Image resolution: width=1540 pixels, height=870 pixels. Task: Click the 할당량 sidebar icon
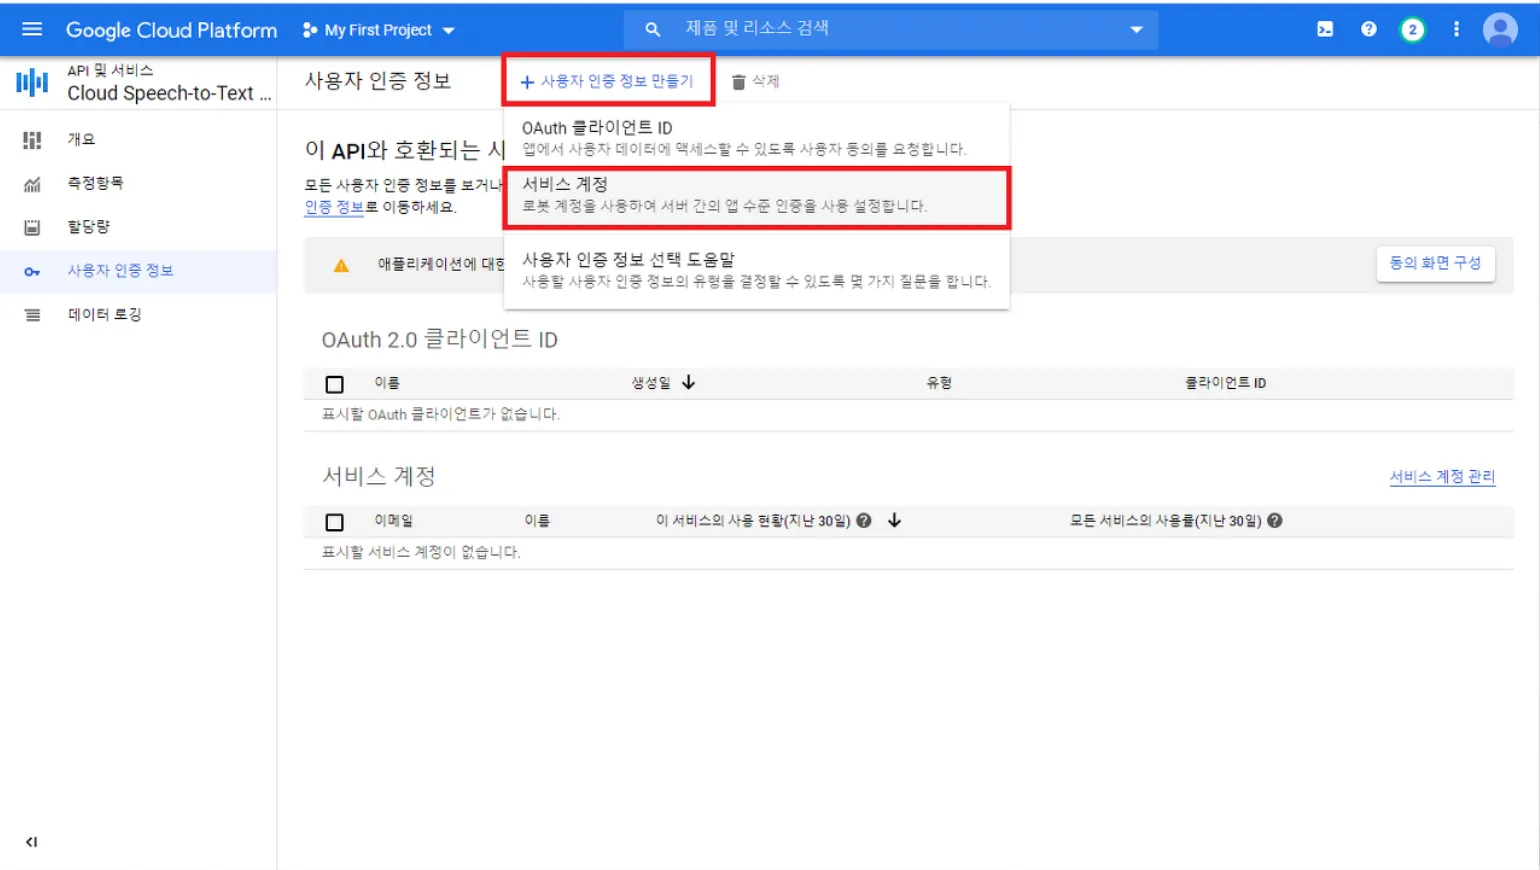[32, 227]
